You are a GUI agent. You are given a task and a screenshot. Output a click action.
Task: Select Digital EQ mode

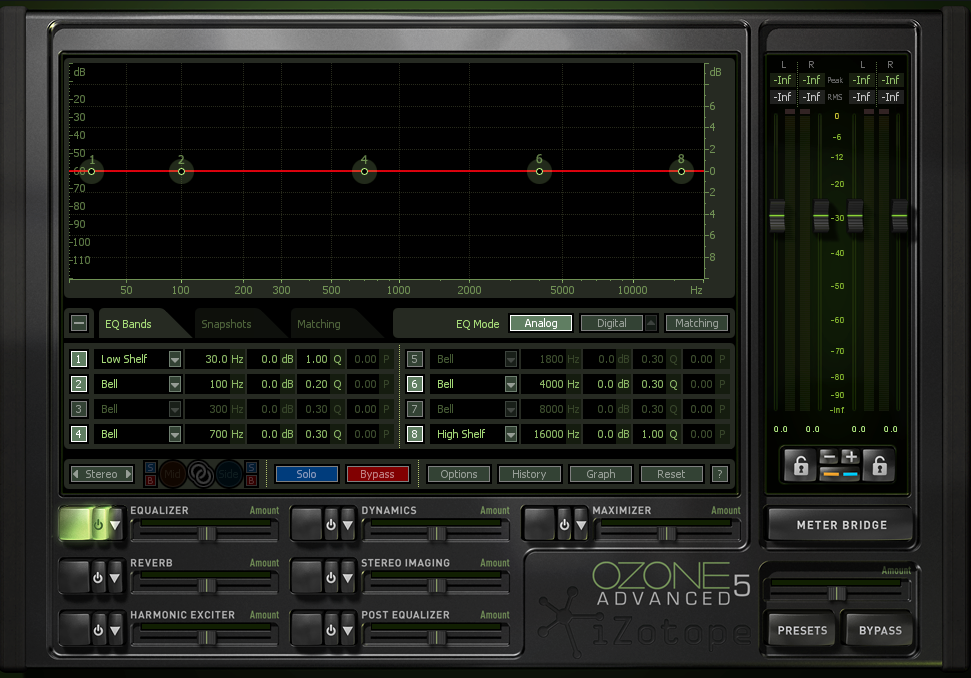pyautogui.click(x=611, y=323)
